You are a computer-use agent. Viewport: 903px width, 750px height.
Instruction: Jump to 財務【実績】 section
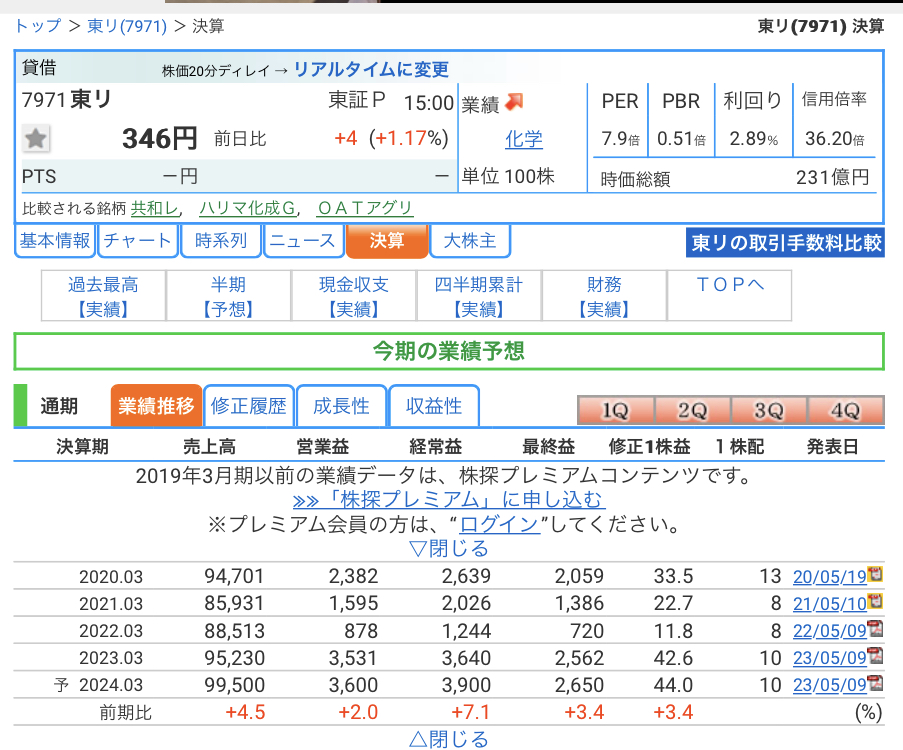point(604,296)
